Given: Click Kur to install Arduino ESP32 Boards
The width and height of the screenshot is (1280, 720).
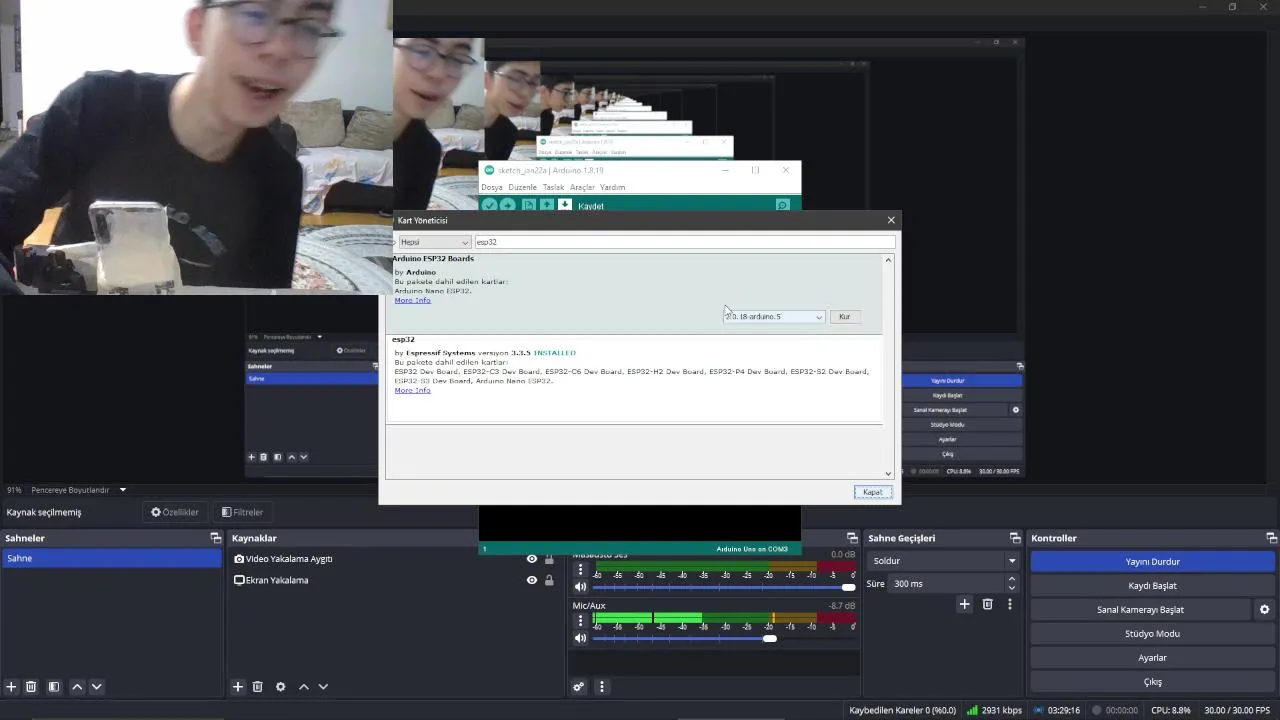Looking at the screenshot, I should [845, 317].
